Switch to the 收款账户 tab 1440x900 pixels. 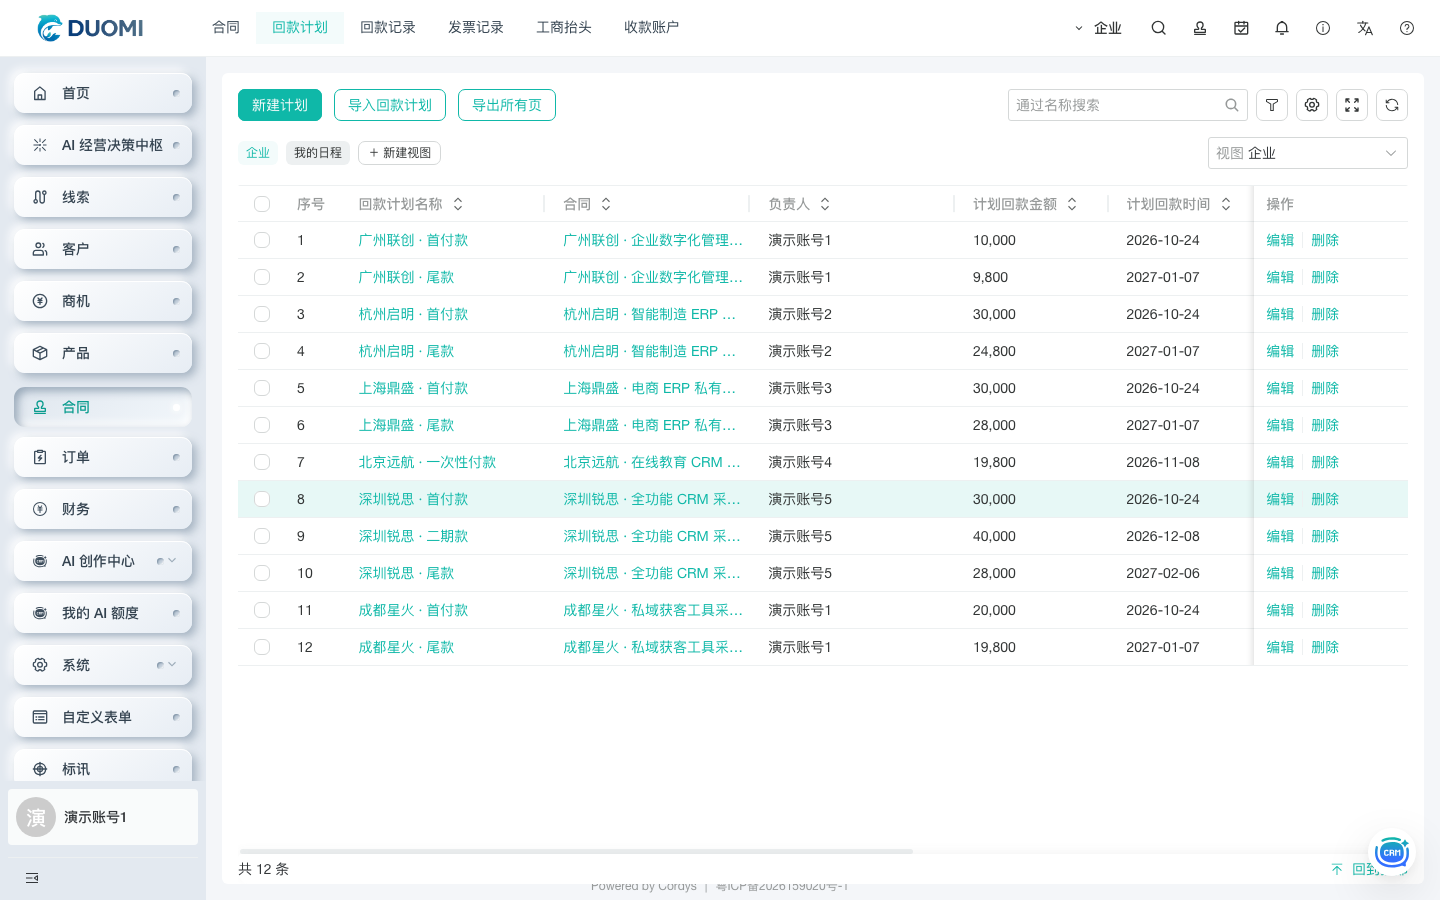click(652, 28)
